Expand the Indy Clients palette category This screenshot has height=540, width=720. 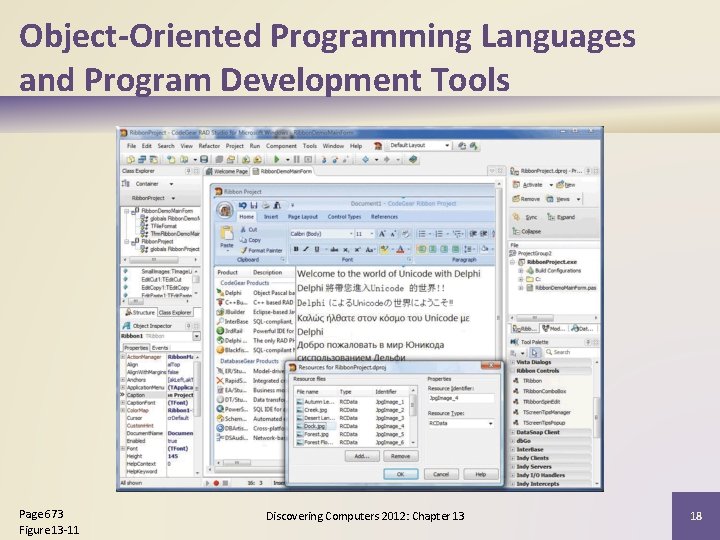[x=513, y=458]
